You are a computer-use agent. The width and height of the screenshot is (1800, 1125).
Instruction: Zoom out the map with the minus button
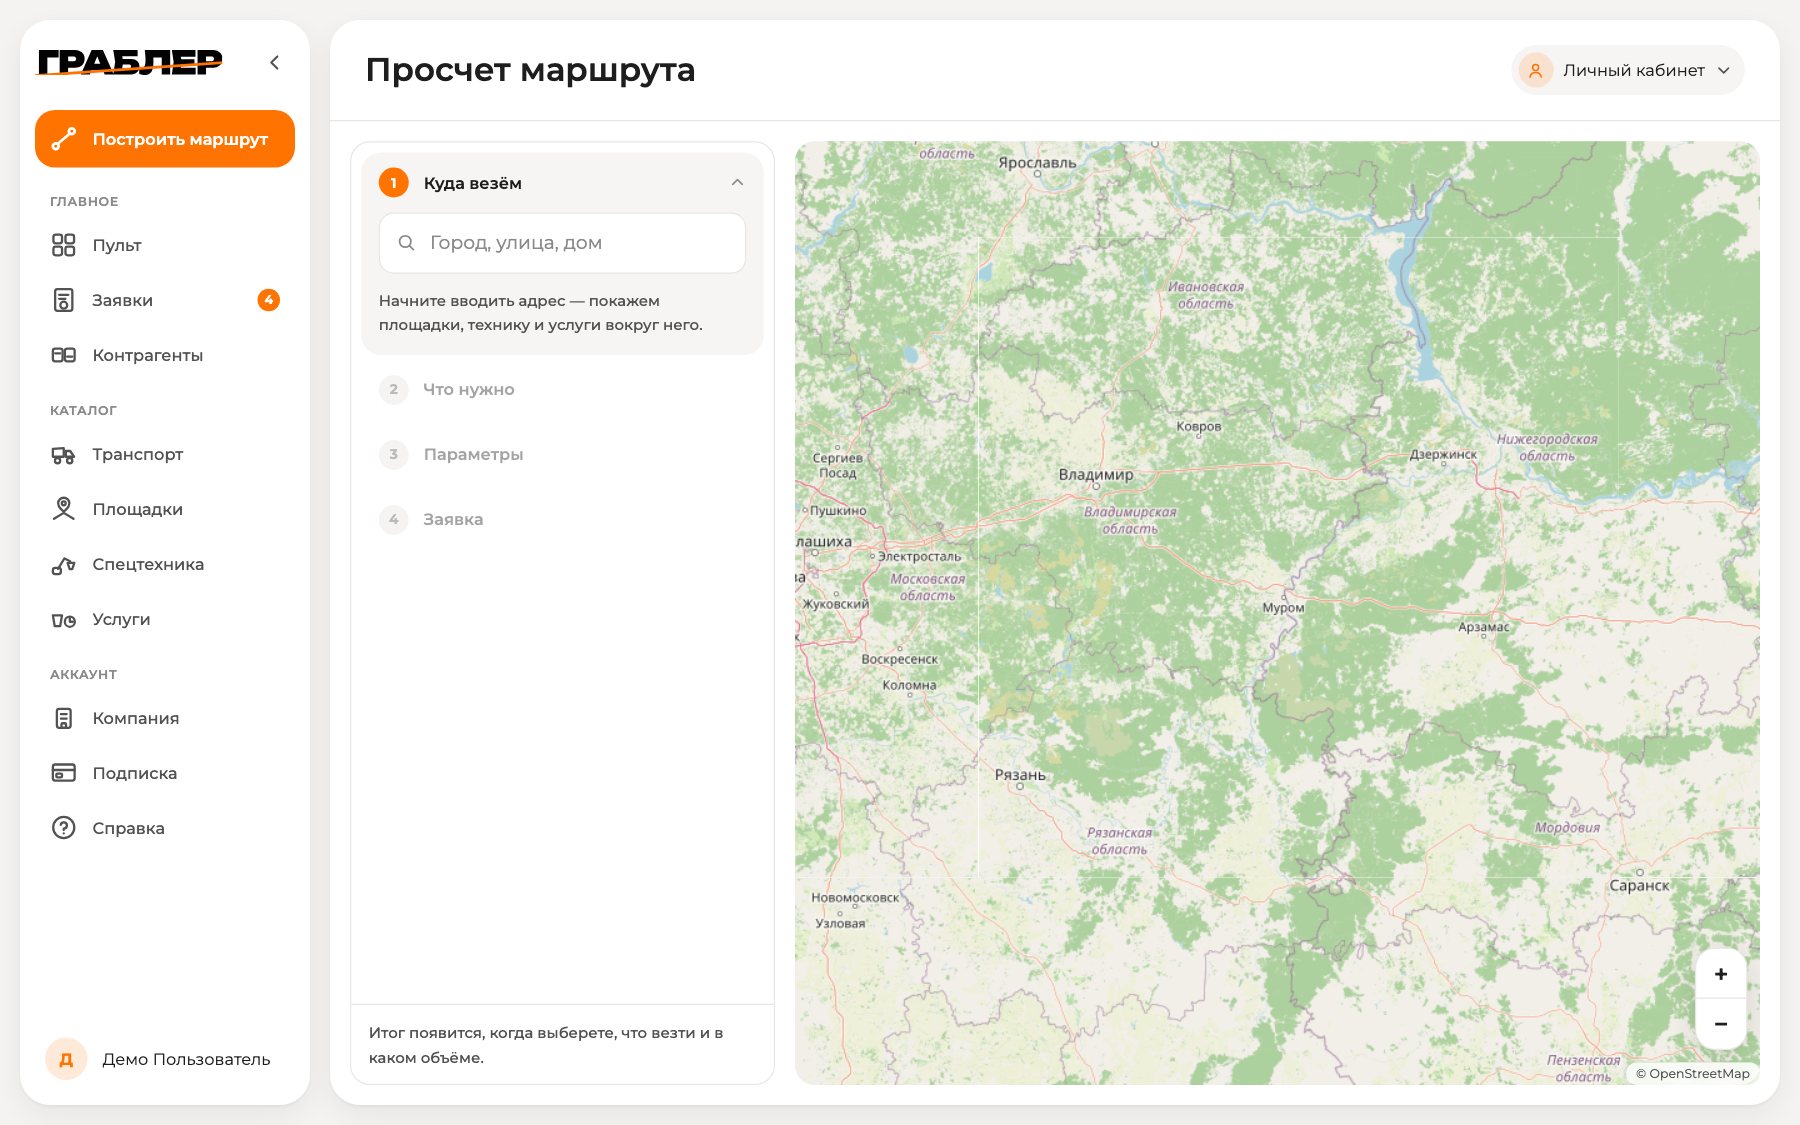click(x=1721, y=1024)
